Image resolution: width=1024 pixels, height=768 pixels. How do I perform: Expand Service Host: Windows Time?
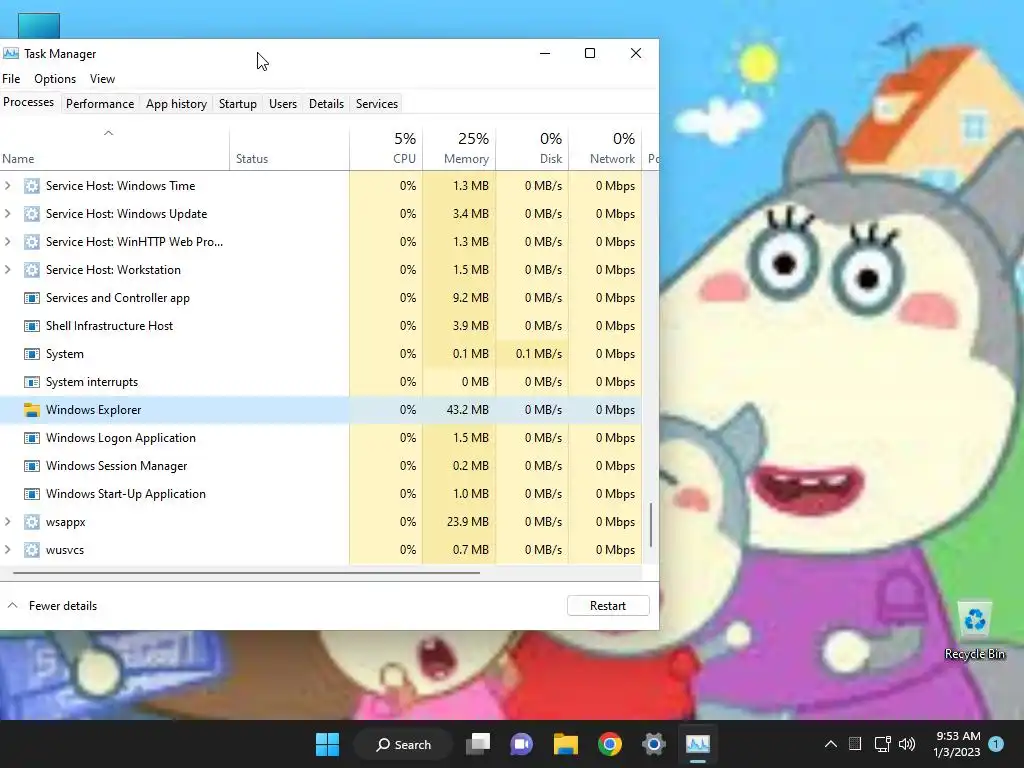[x=8, y=186]
